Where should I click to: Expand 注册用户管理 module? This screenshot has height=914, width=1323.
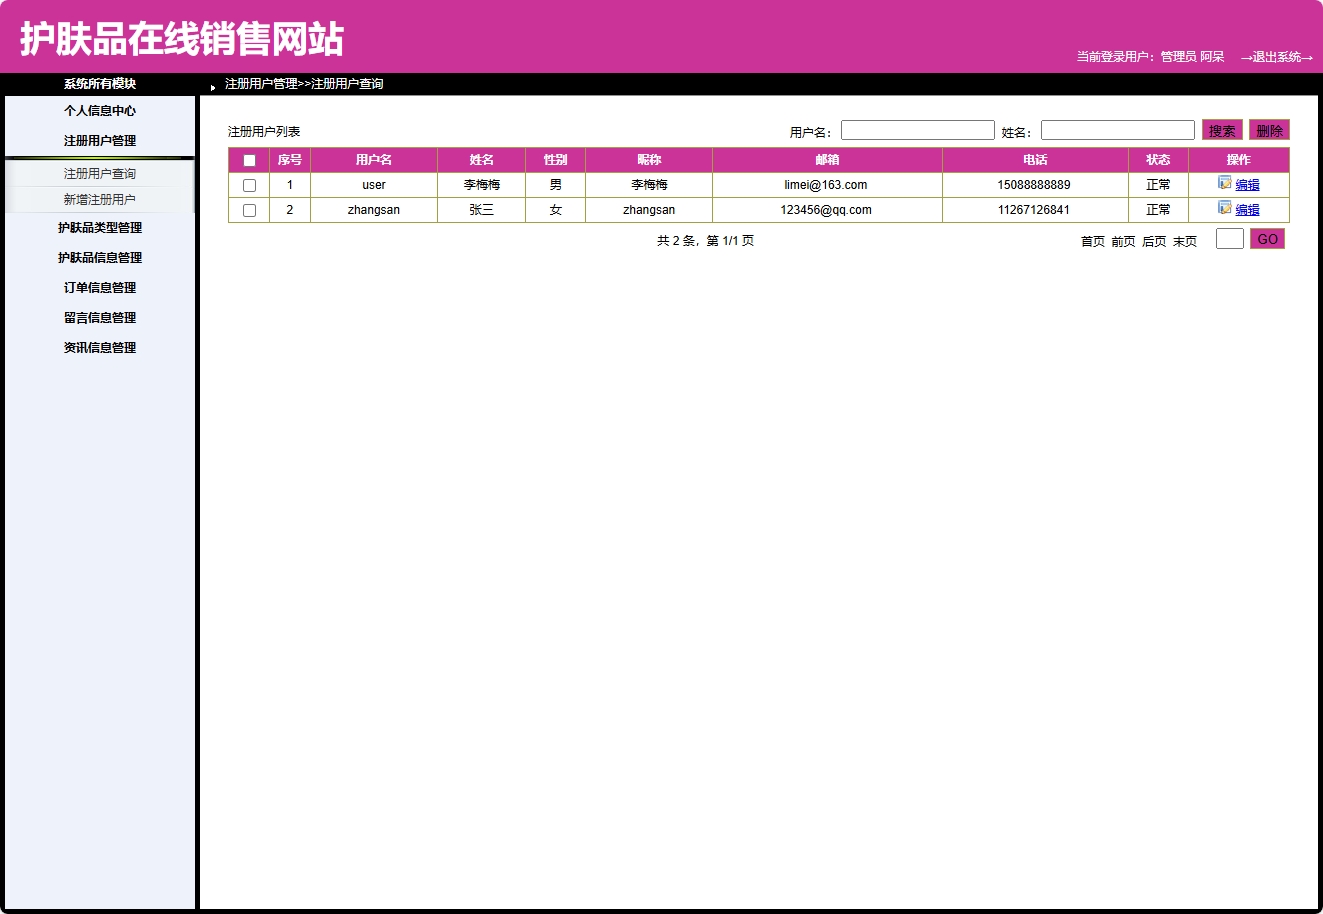pyautogui.click(x=99, y=140)
